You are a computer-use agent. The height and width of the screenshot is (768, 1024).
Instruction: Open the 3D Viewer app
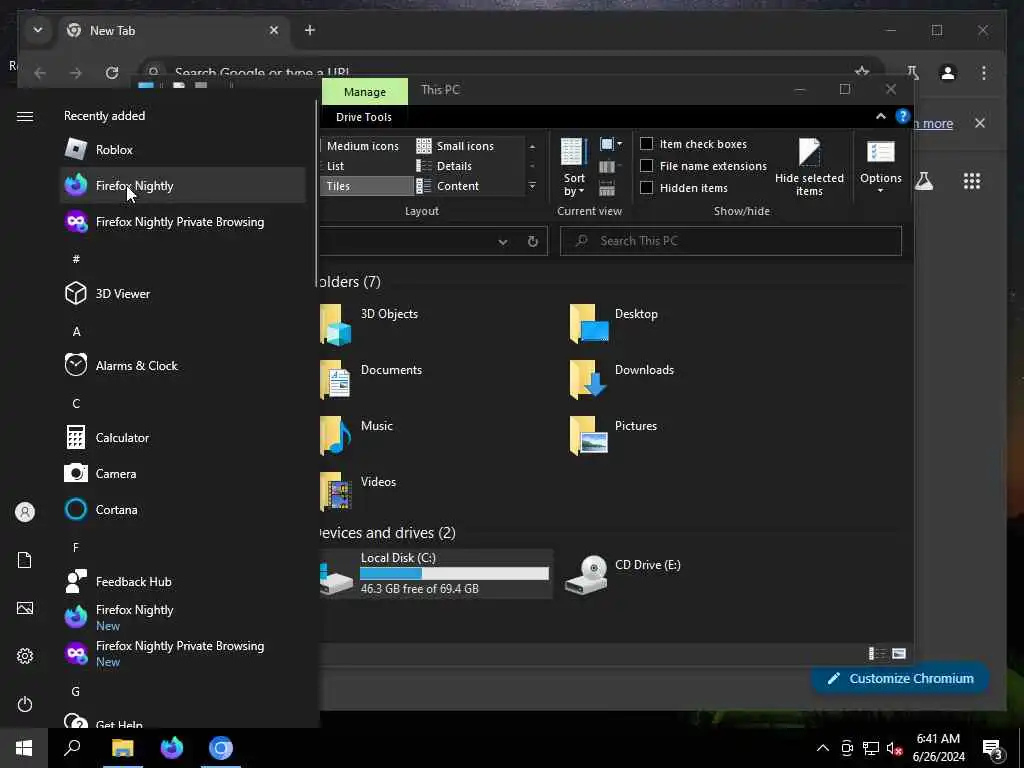pyautogui.click(x=183, y=293)
